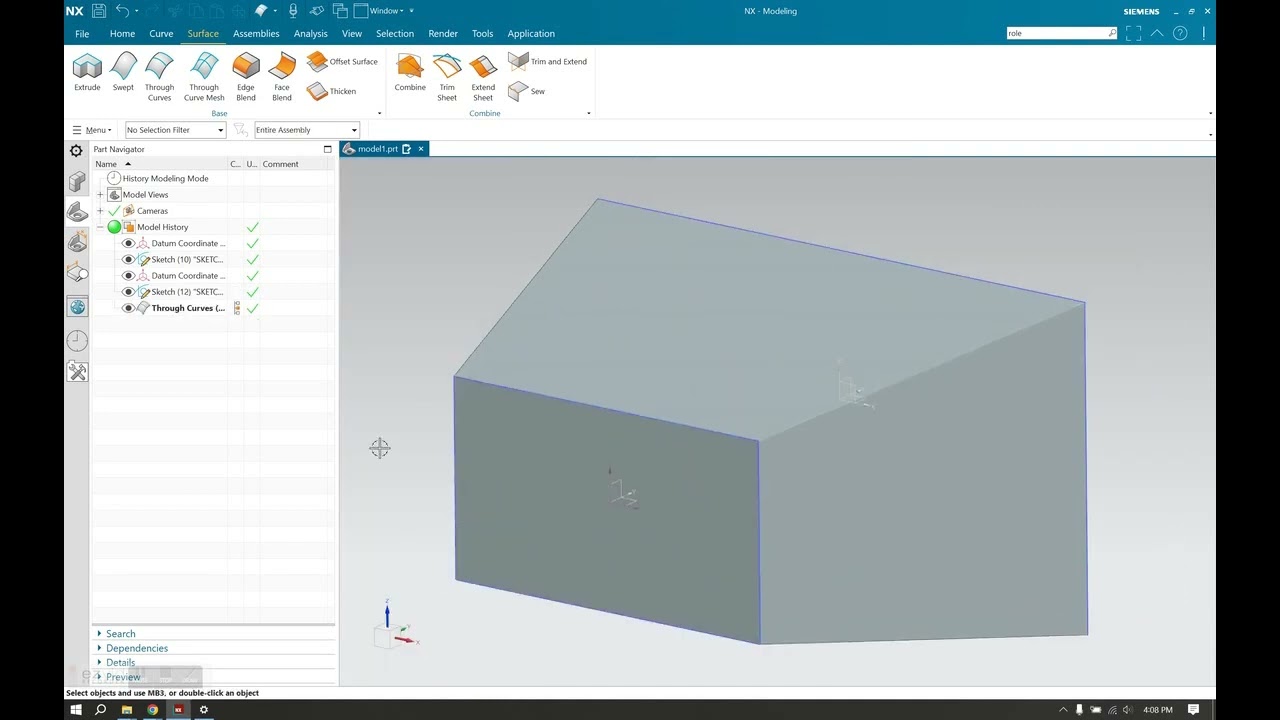Undo the last action in the title bar
The image size is (1280, 720).
122,11
